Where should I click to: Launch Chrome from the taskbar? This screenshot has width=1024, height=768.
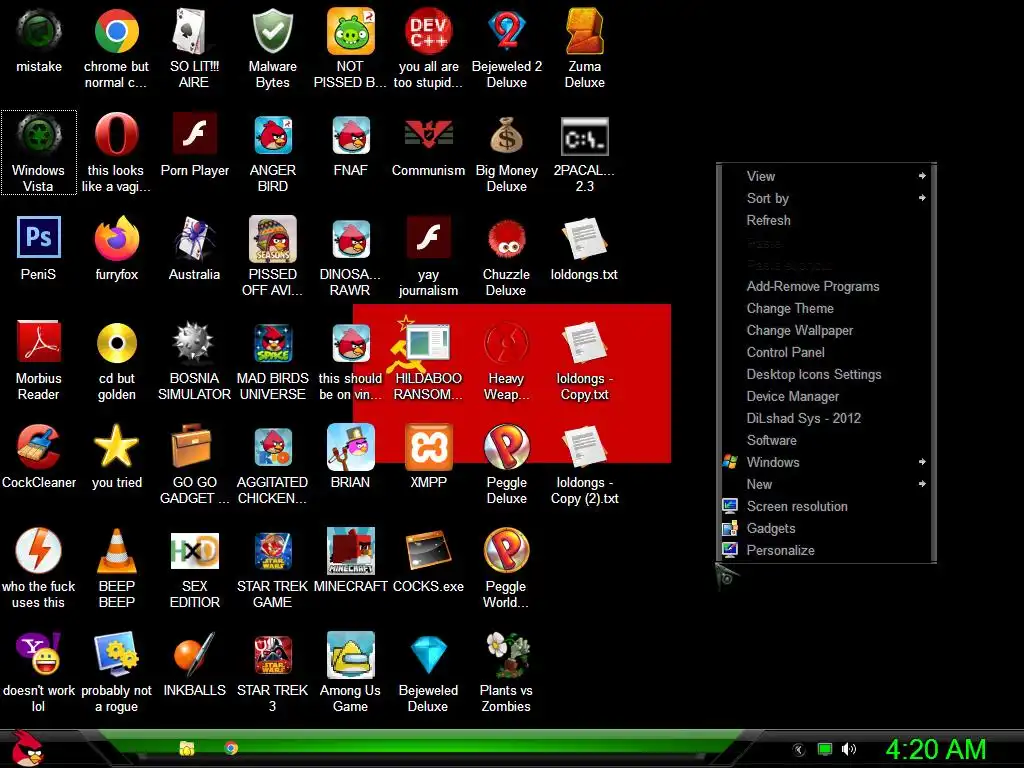point(231,748)
